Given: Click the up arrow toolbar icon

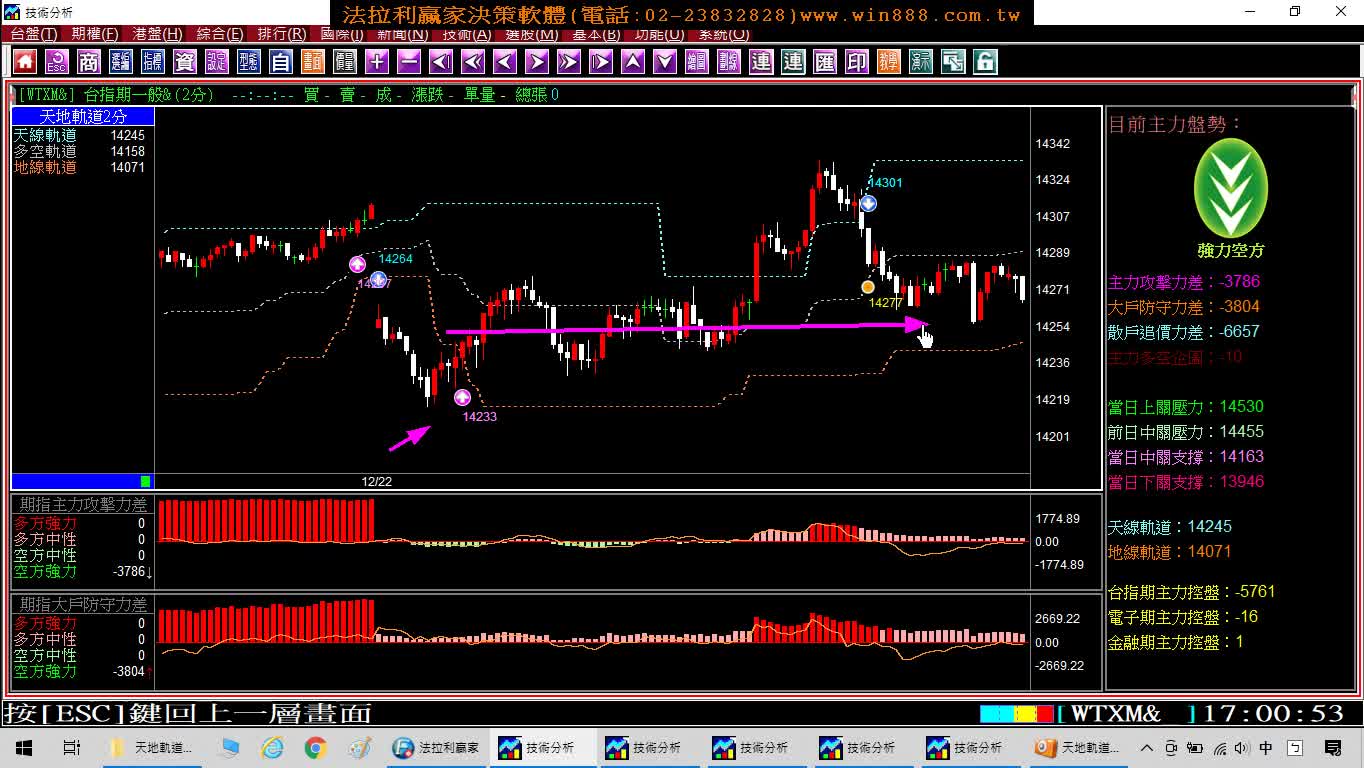Looking at the screenshot, I should click(633, 62).
